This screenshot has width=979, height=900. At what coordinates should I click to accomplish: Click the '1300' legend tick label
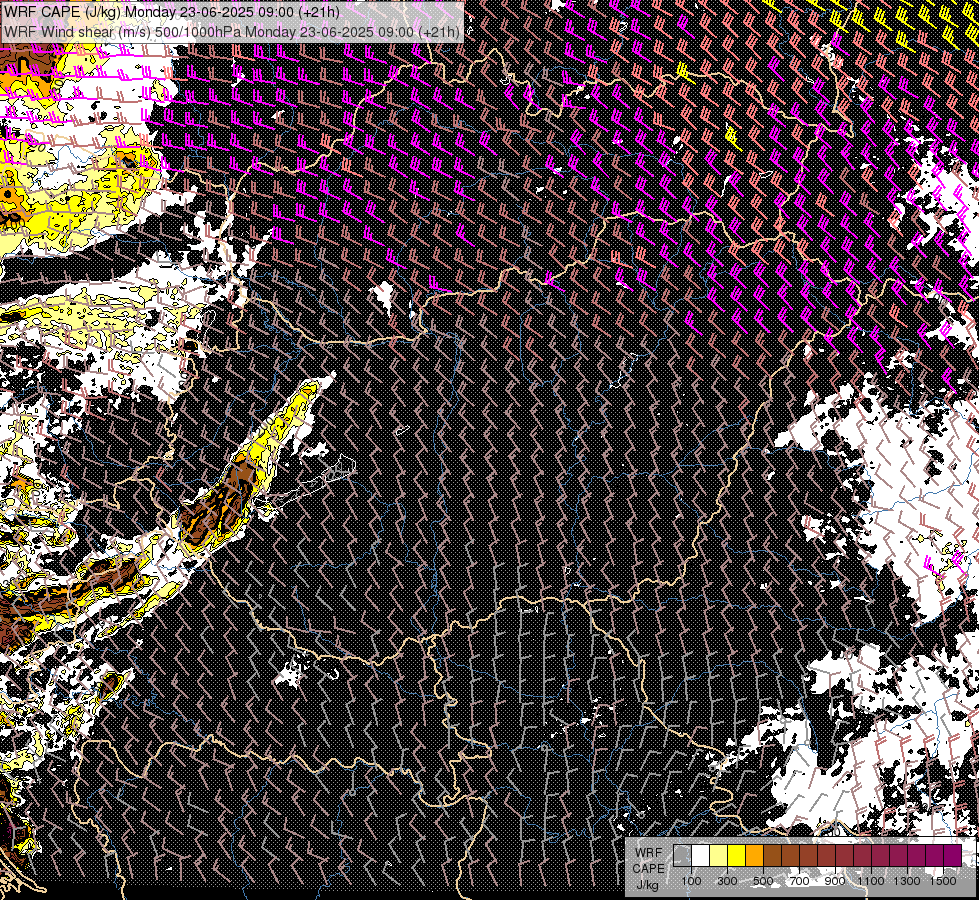click(x=907, y=881)
